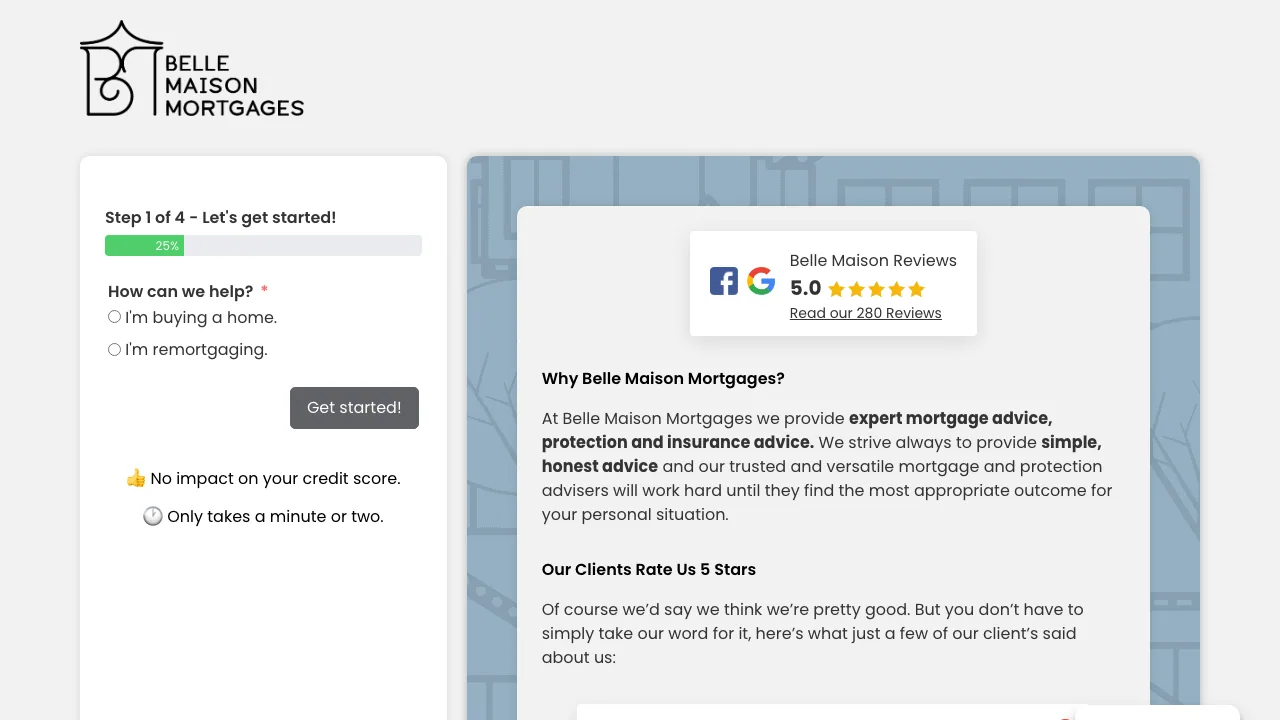Choose the buying a home option text label
Viewport: 1280px width, 720px height.
199,317
